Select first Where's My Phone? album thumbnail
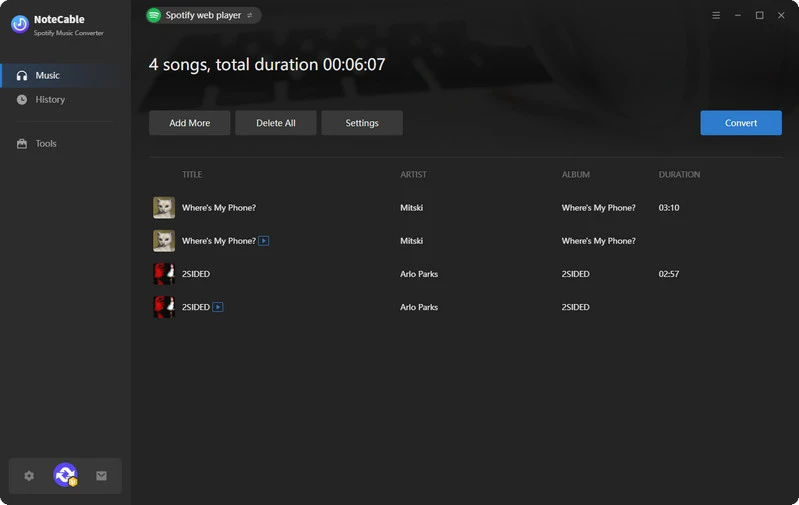 [x=164, y=208]
